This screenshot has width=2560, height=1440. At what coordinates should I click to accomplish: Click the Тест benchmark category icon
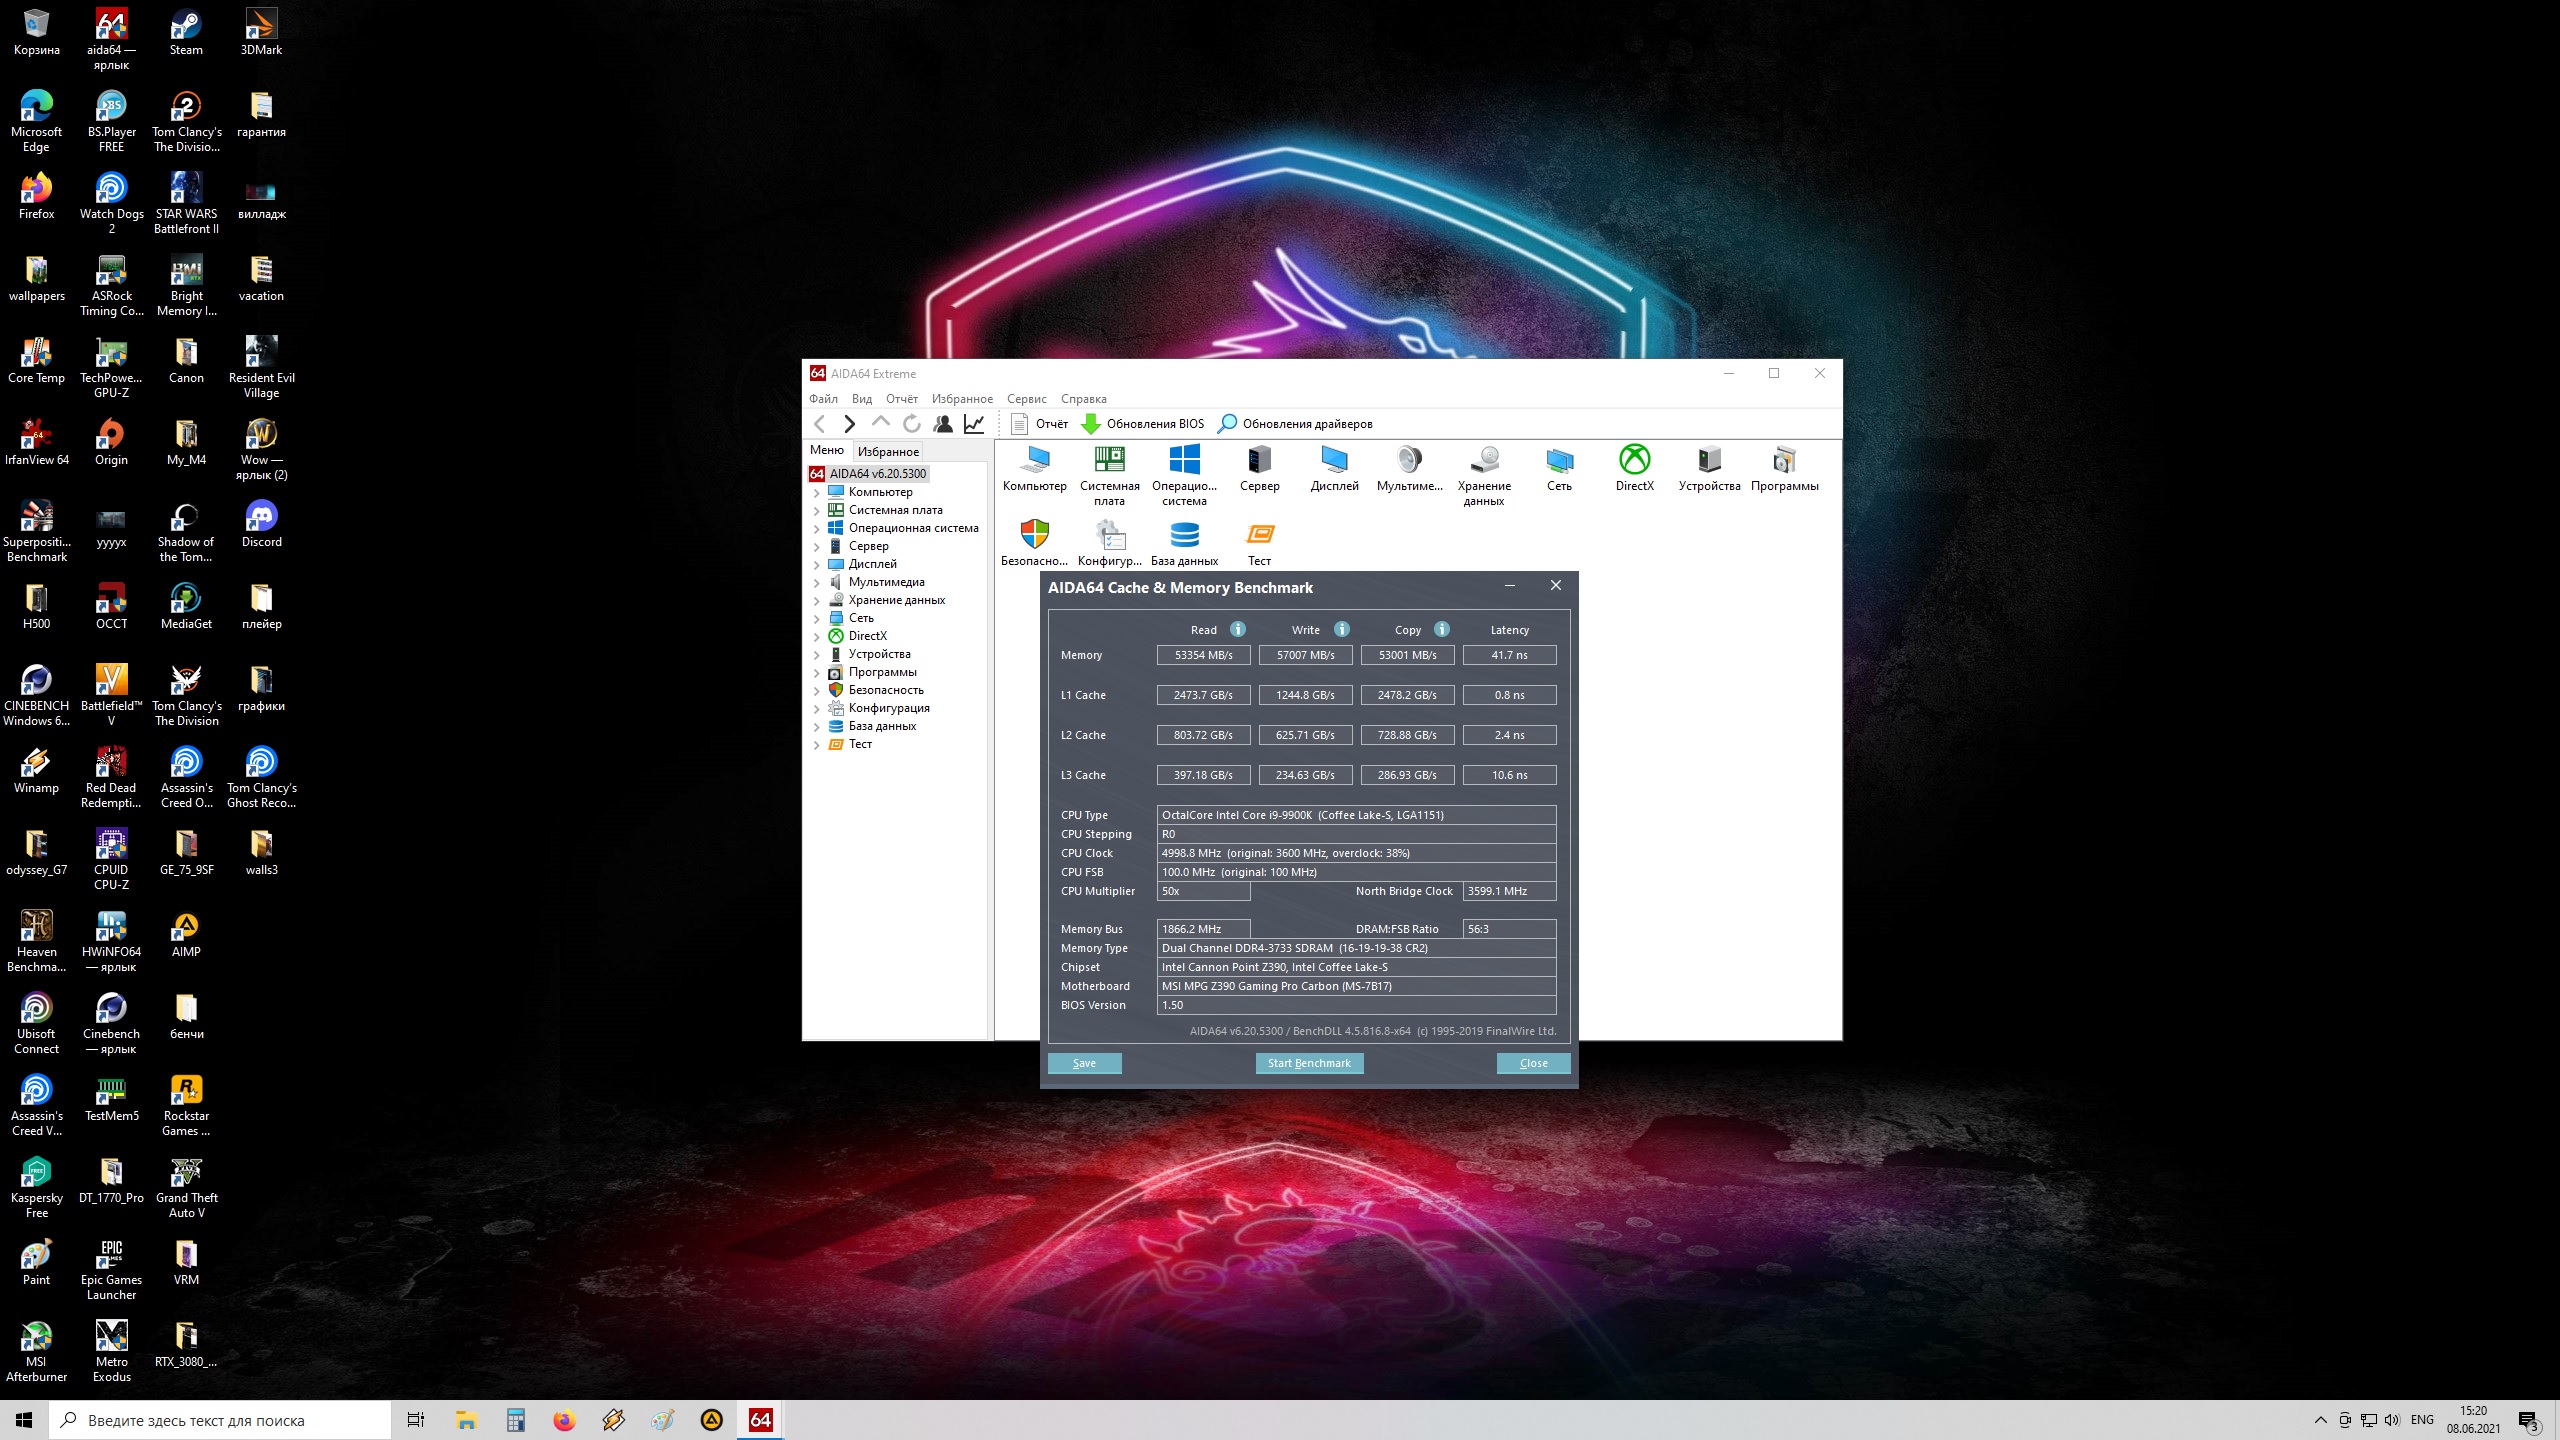click(1259, 536)
